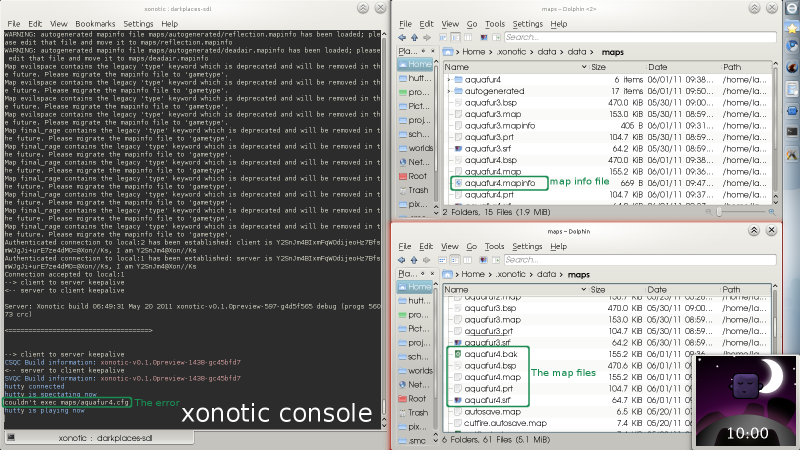The width and height of the screenshot is (800, 450).
Task: Zoom out icon in Dolphin <2> status bar
Action: (x=709, y=212)
